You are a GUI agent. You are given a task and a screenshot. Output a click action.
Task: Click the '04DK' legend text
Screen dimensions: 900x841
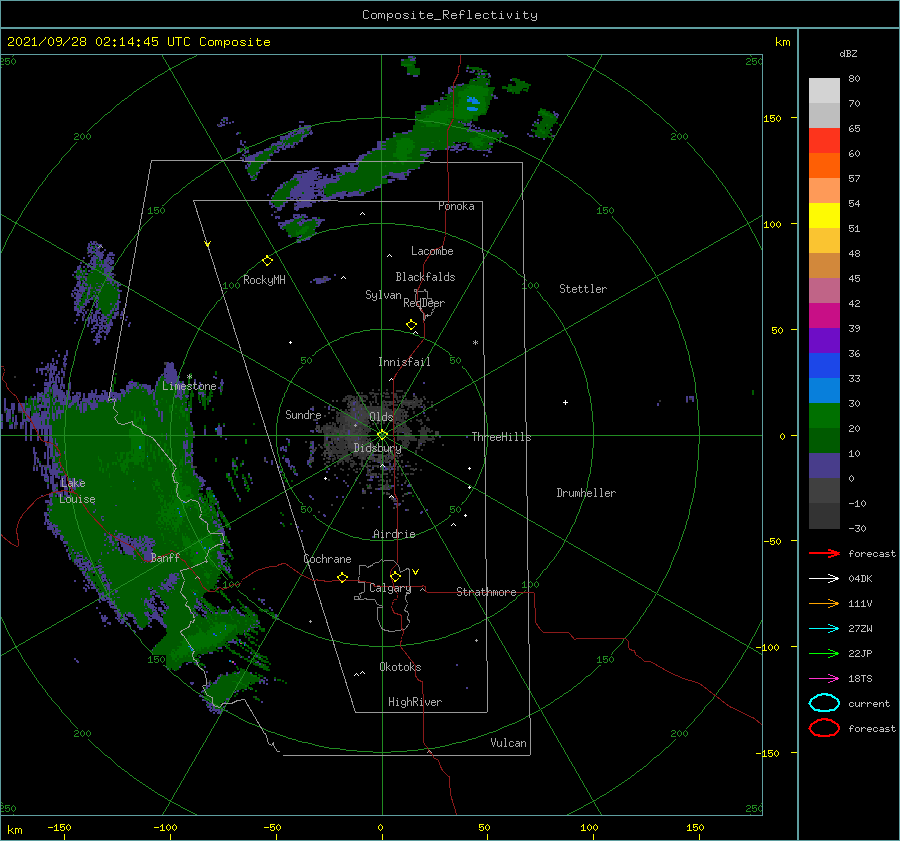(860, 579)
